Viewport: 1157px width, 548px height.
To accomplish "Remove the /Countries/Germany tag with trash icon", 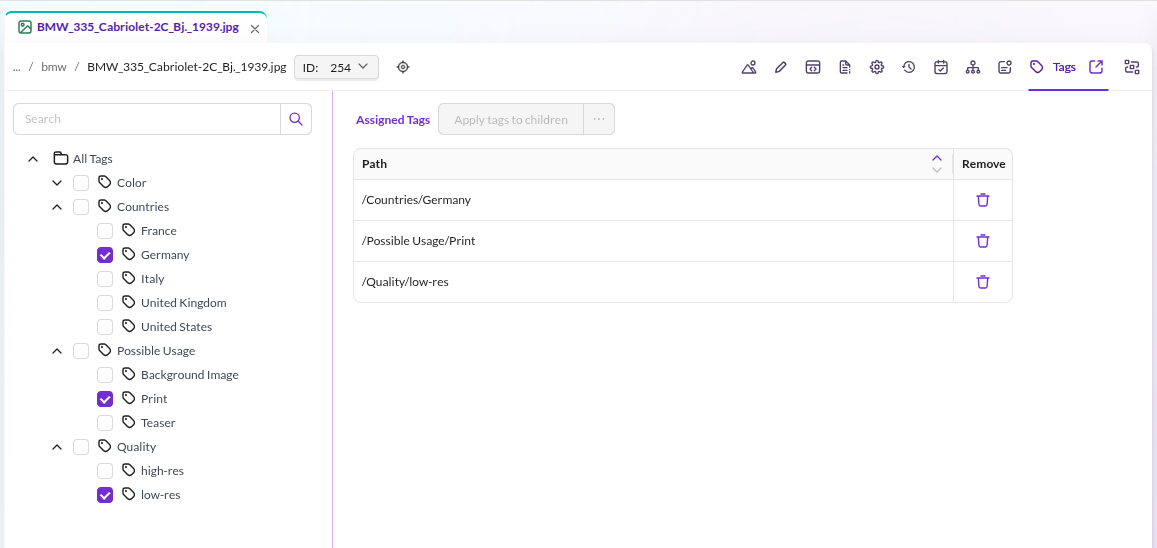I will tap(983, 200).
